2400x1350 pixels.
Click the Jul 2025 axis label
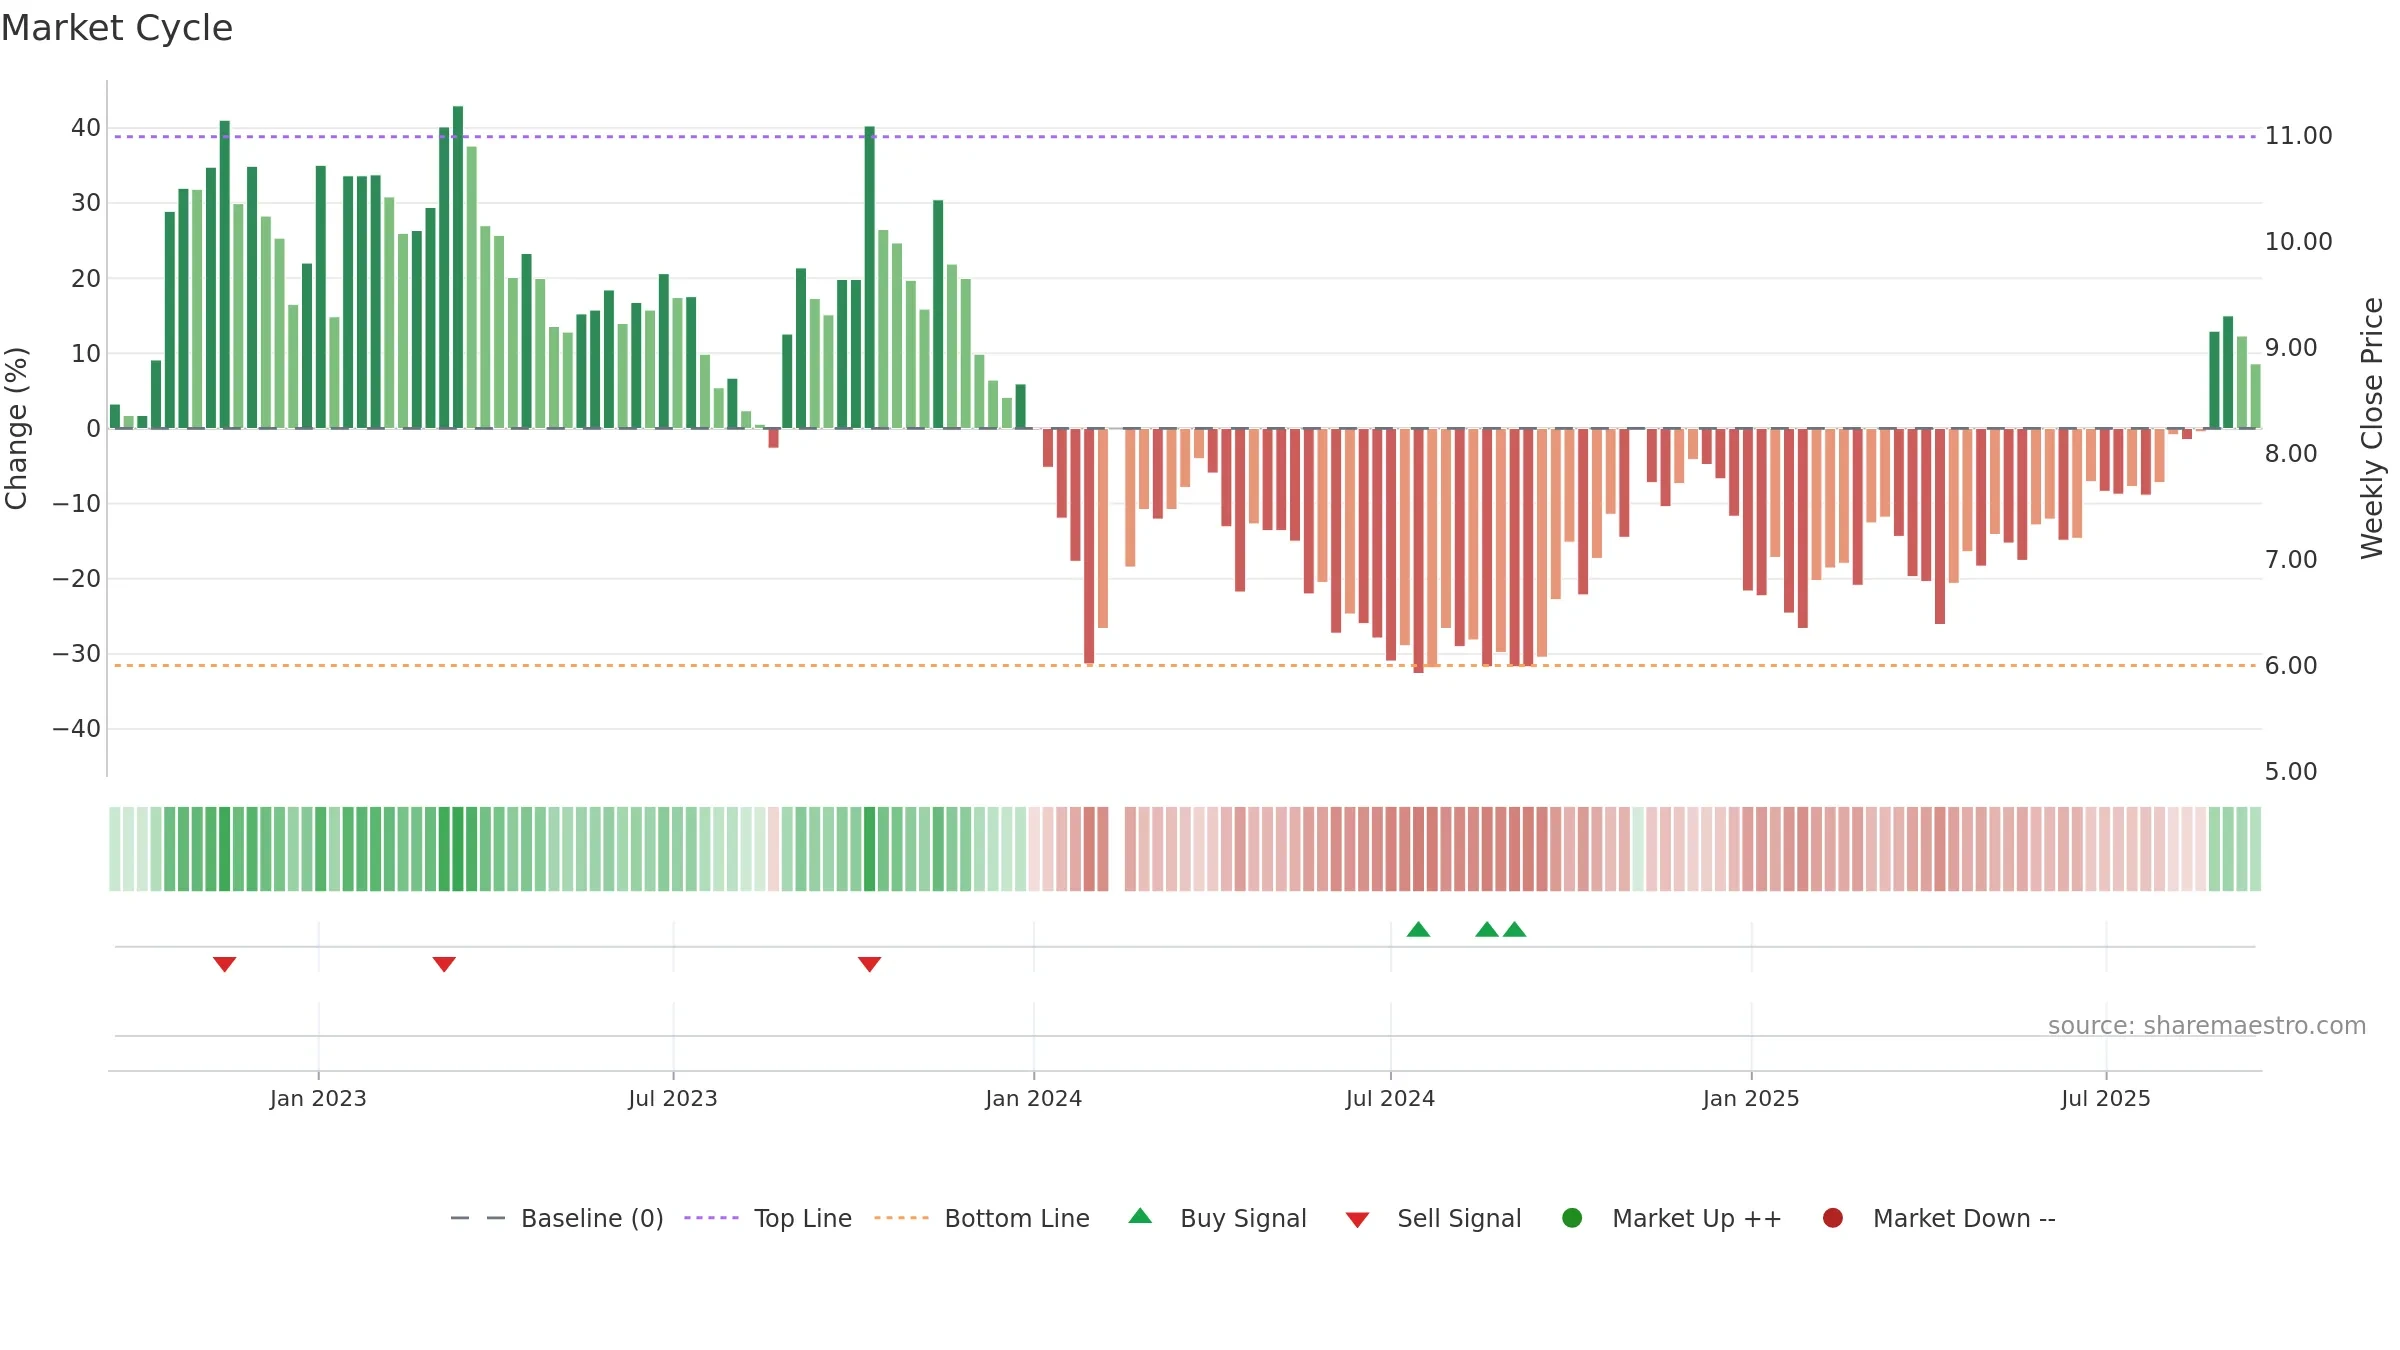pos(2106,1098)
